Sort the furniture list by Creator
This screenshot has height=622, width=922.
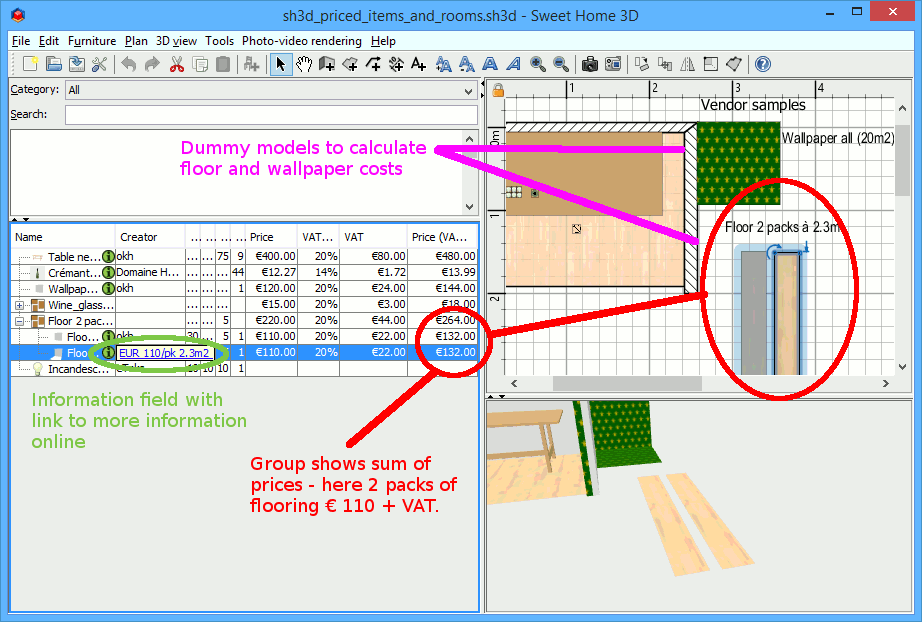pos(150,237)
